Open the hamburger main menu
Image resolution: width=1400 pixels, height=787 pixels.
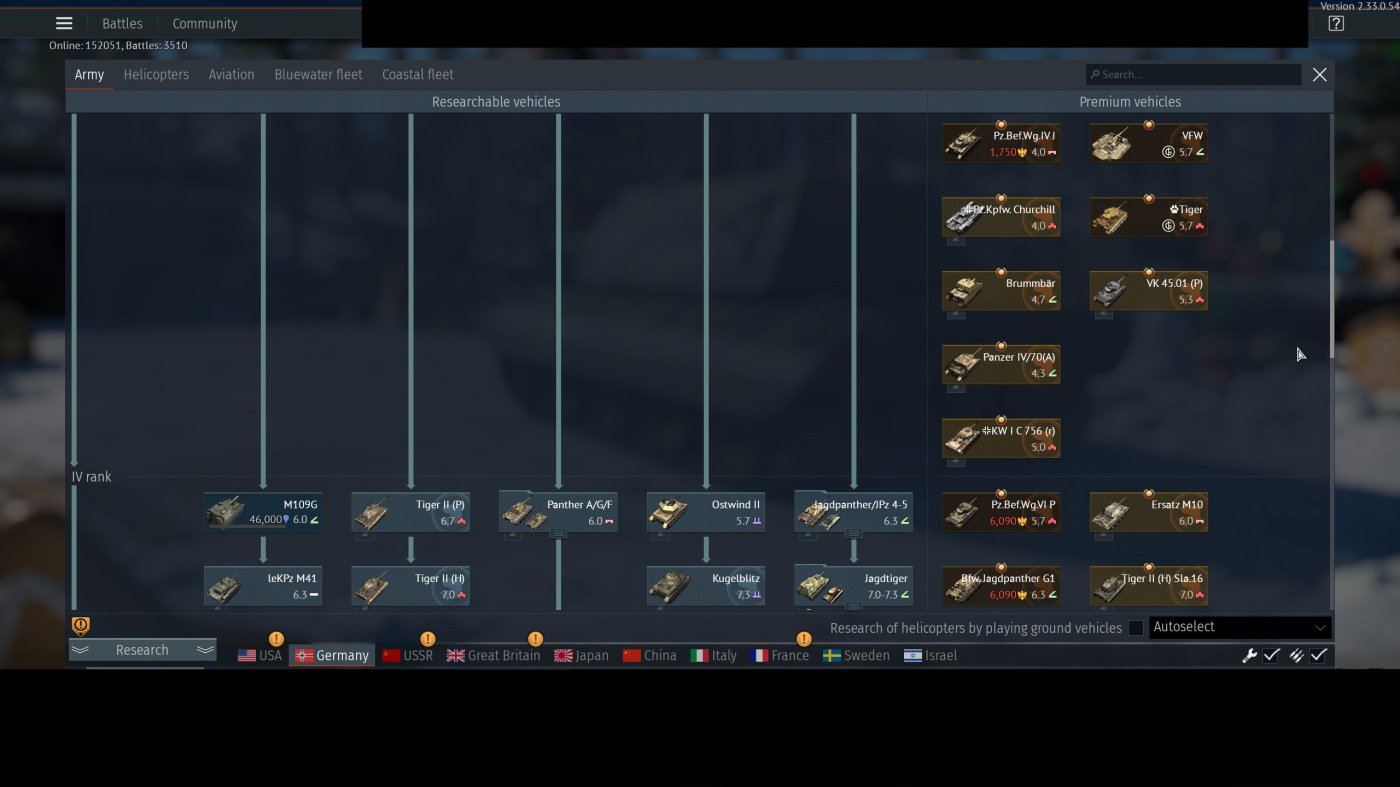pyautogui.click(x=64, y=24)
